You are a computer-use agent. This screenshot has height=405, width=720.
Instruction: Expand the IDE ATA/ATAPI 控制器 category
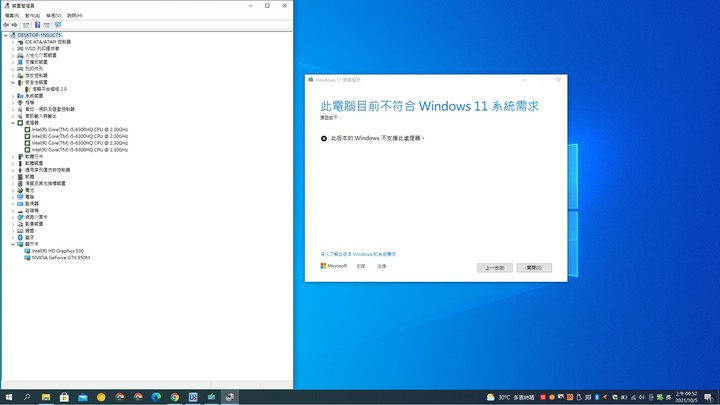pos(13,42)
